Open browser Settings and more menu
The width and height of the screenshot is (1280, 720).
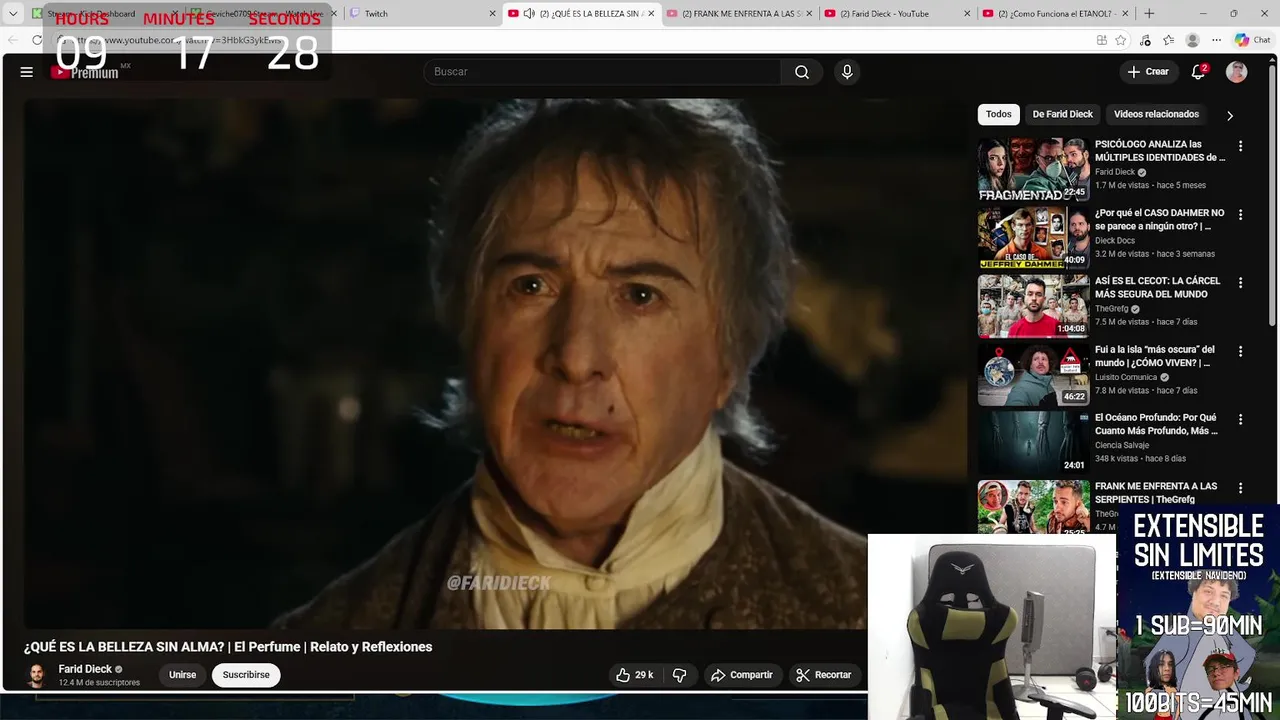pos(1216,40)
